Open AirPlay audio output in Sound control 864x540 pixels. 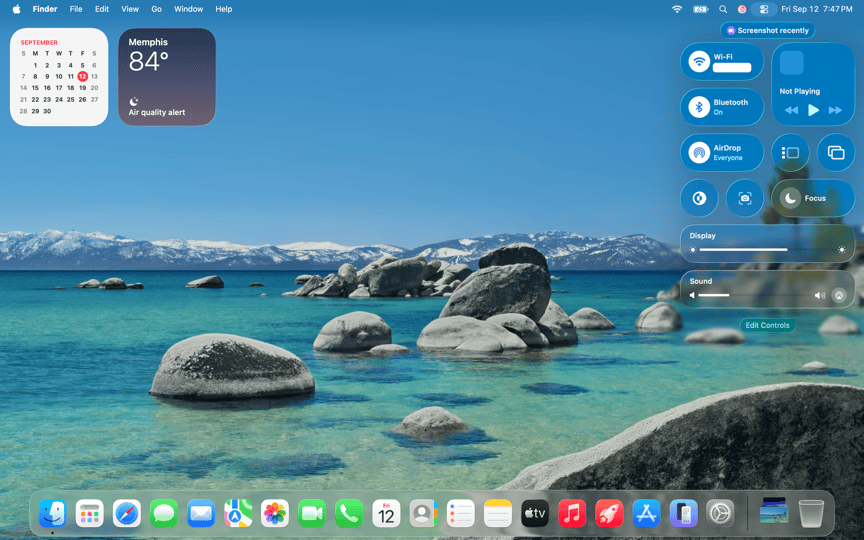(x=839, y=295)
